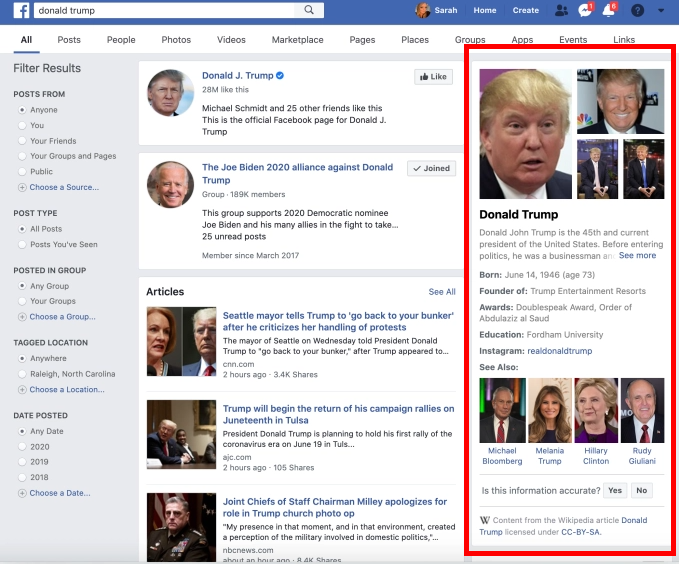This screenshot has width=679, height=565.
Task: Open the CC-BY-SA license link
Action: point(581,532)
